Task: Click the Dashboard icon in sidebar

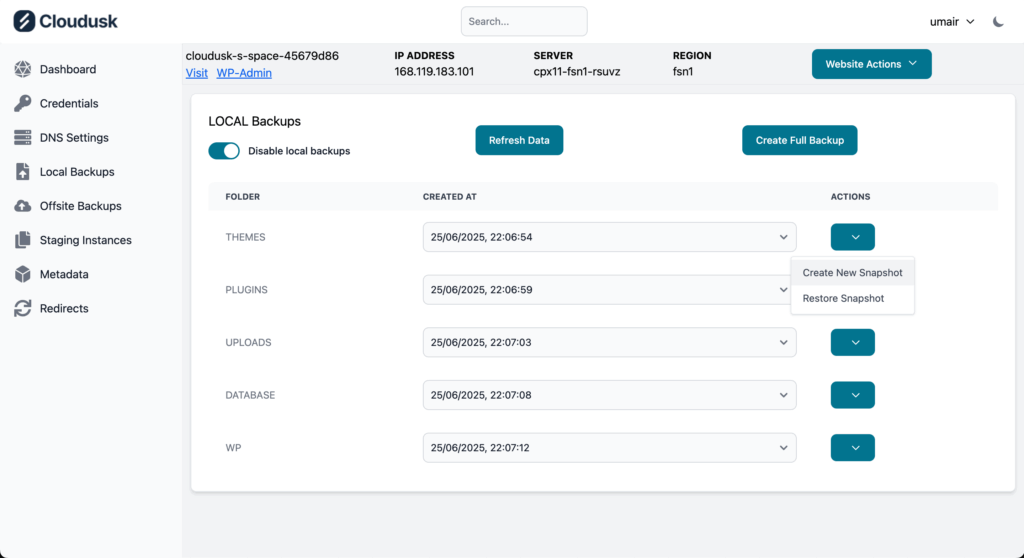Action: tap(22, 69)
